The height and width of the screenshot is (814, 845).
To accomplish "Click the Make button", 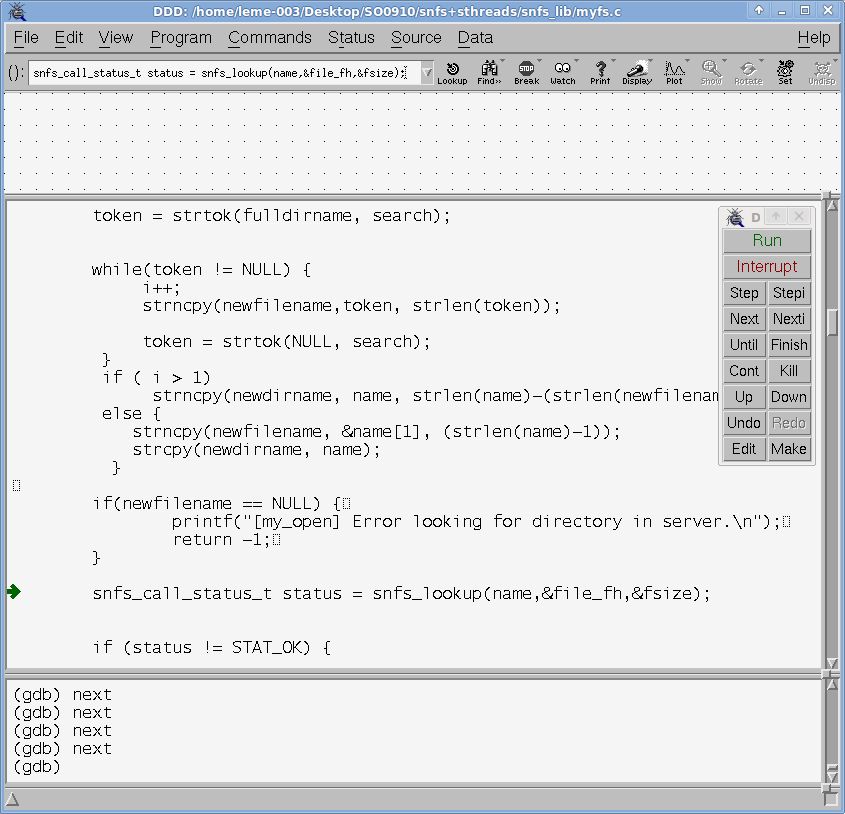I will [789, 449].
